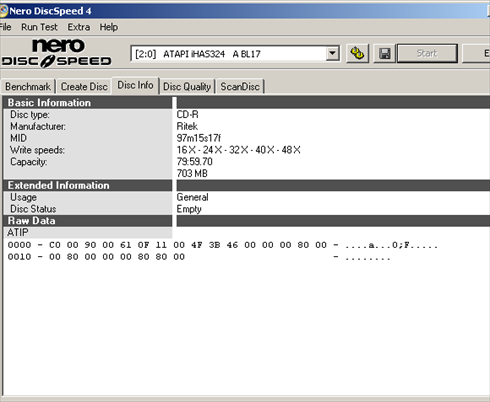Select the Disc Status label
This screenshot has height=402, width=490.
coord(33,209)
